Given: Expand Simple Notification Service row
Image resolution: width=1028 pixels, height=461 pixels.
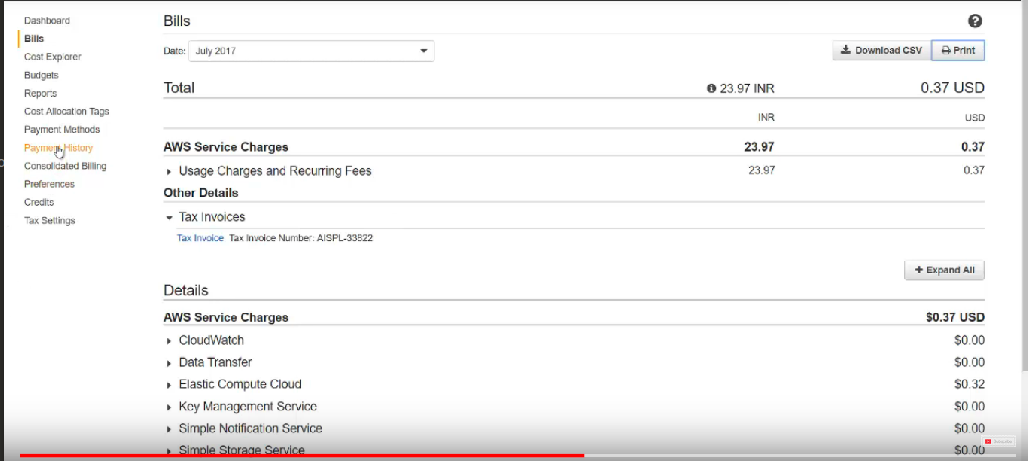Looking at the screenshot, I should click(x=168, y=429).
